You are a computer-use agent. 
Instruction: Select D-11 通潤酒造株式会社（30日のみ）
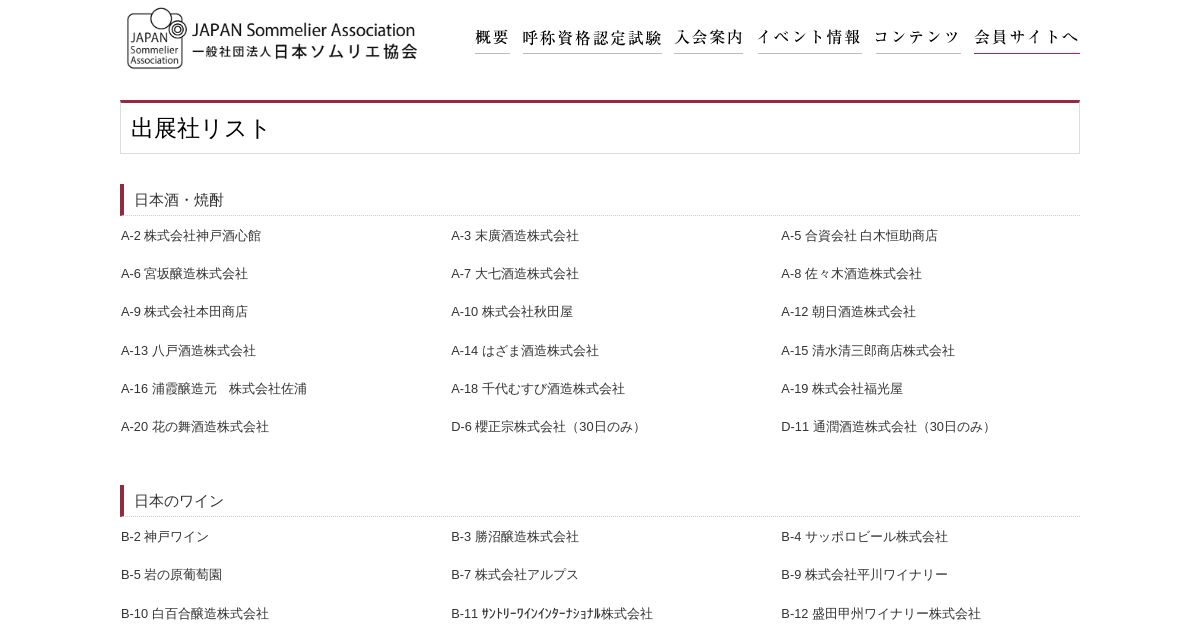(888, 427)
